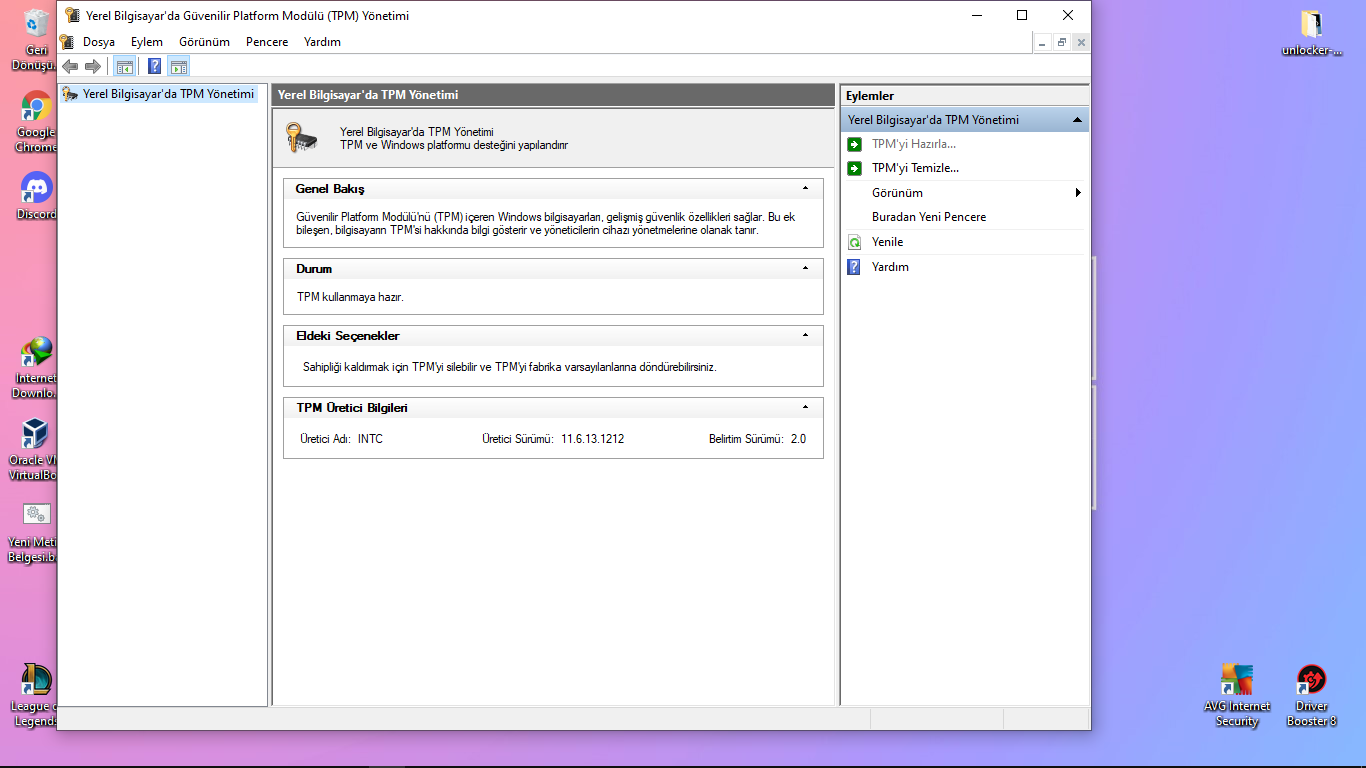Collapse the Eylemler pane's TPM Yönetimi group arrow
Image resolution: width=1366 pixels, height=768 pixels.
coord(1077,120)
